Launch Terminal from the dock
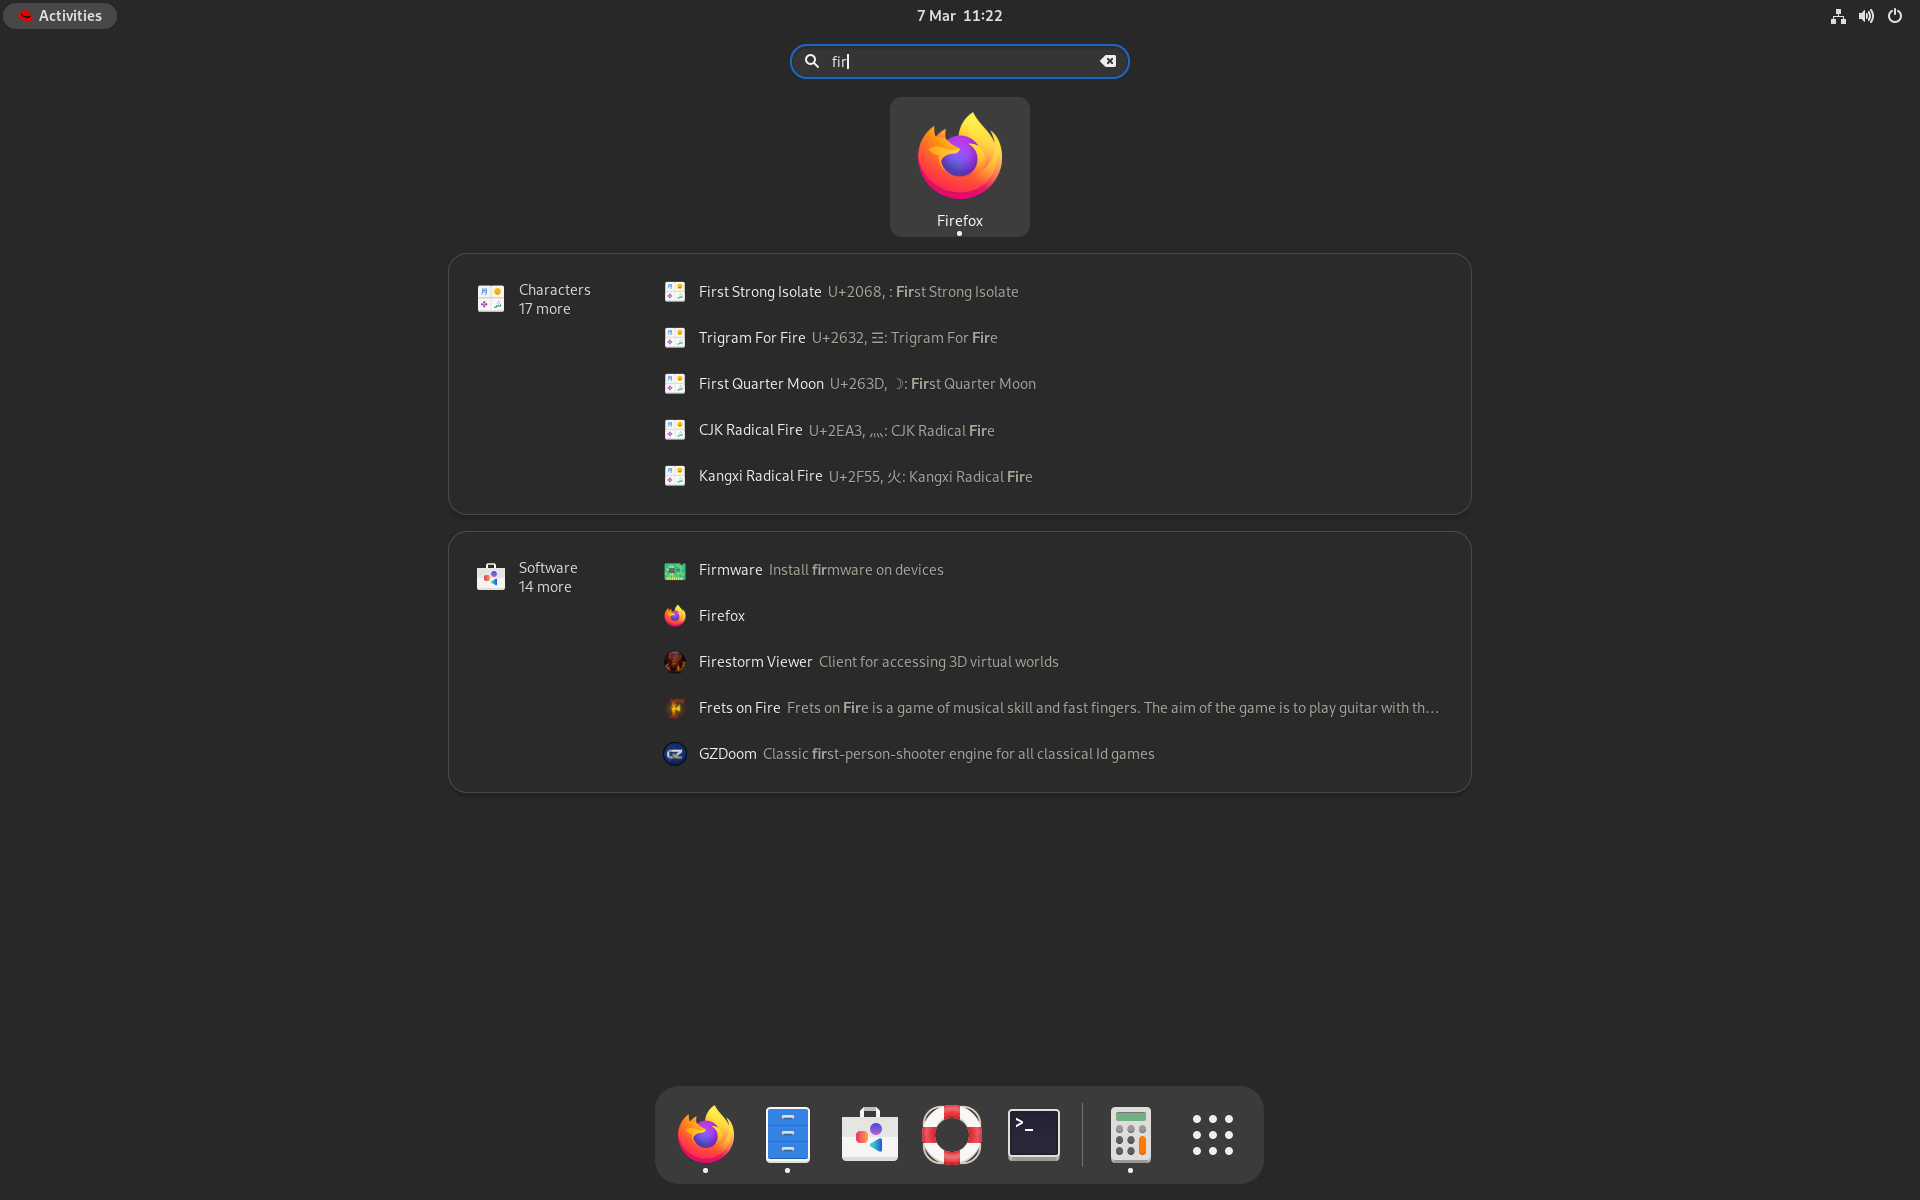The height and width of the screenshot is (1200, 1920). (x=1033, y=1134)
